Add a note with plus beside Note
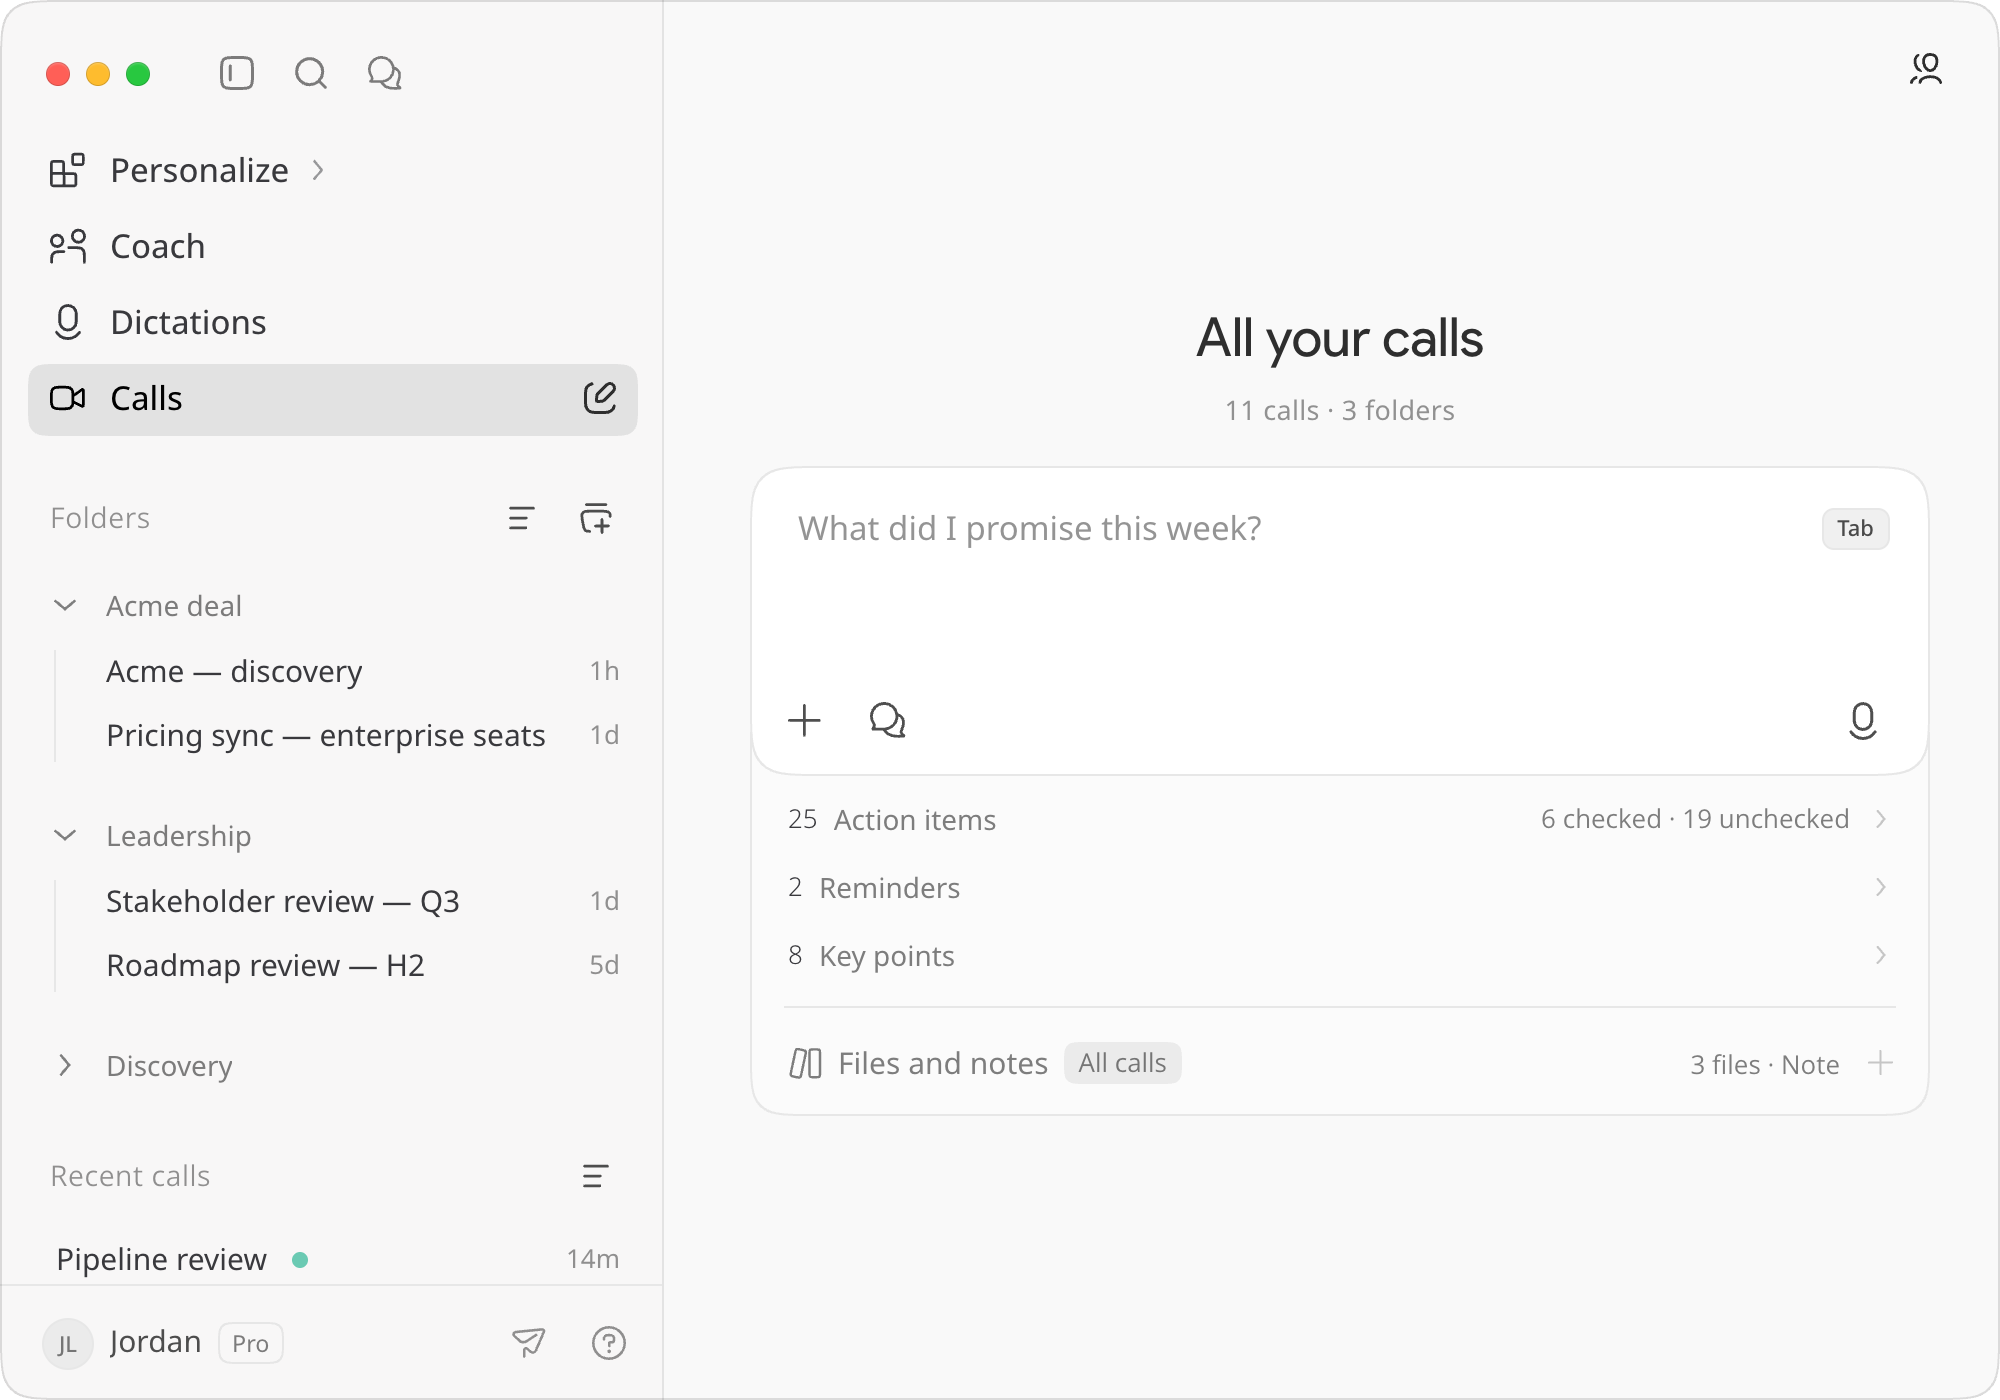This screenshot has height=1400, width=2000. (1880, 1063)
